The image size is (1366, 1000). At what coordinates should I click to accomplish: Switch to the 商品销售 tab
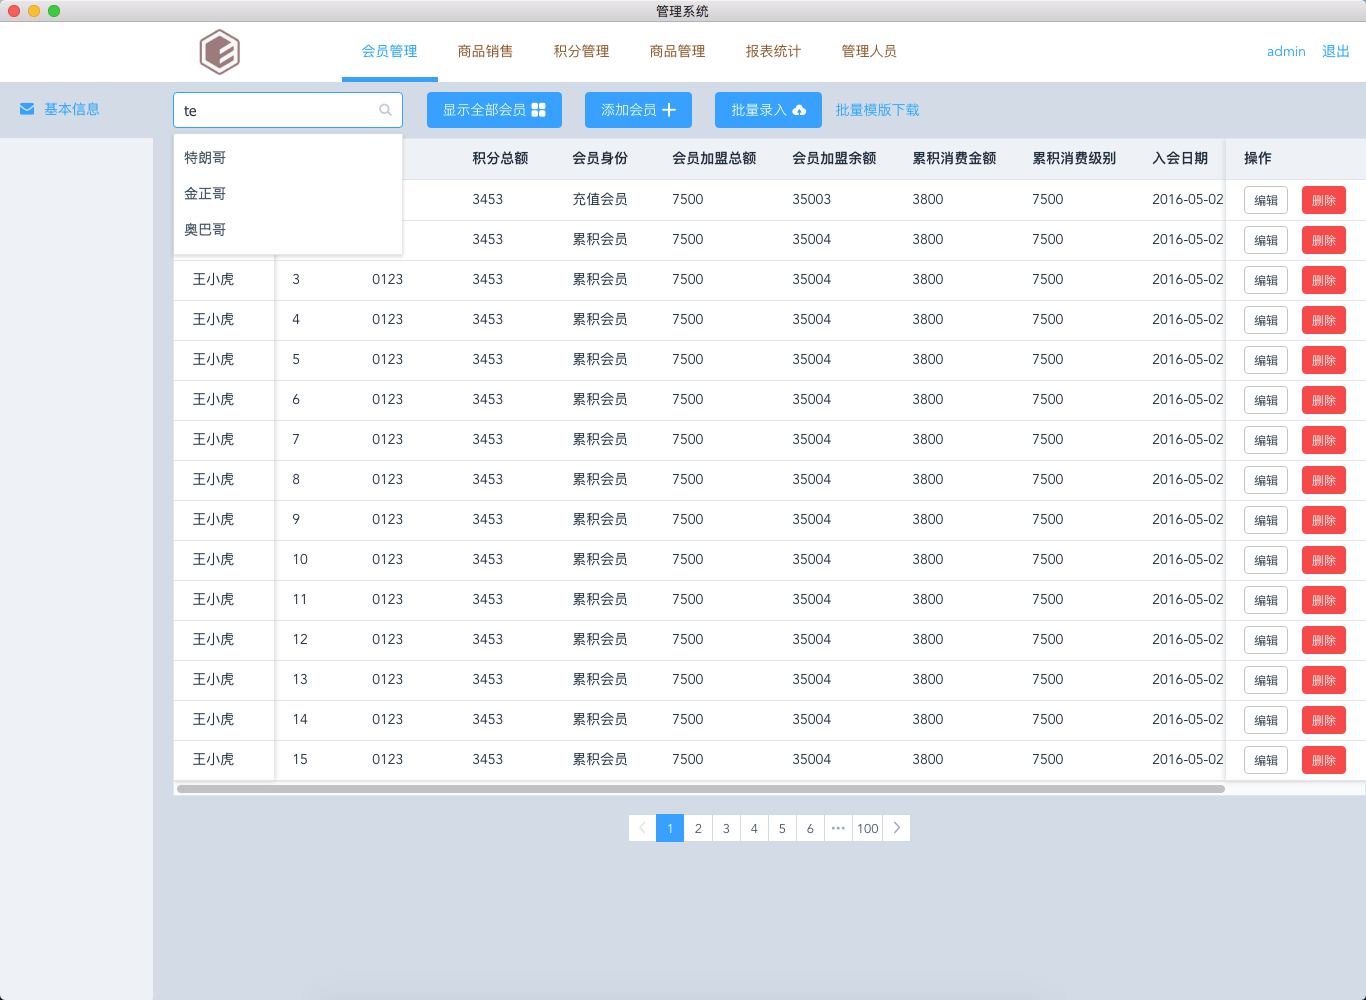485,51
